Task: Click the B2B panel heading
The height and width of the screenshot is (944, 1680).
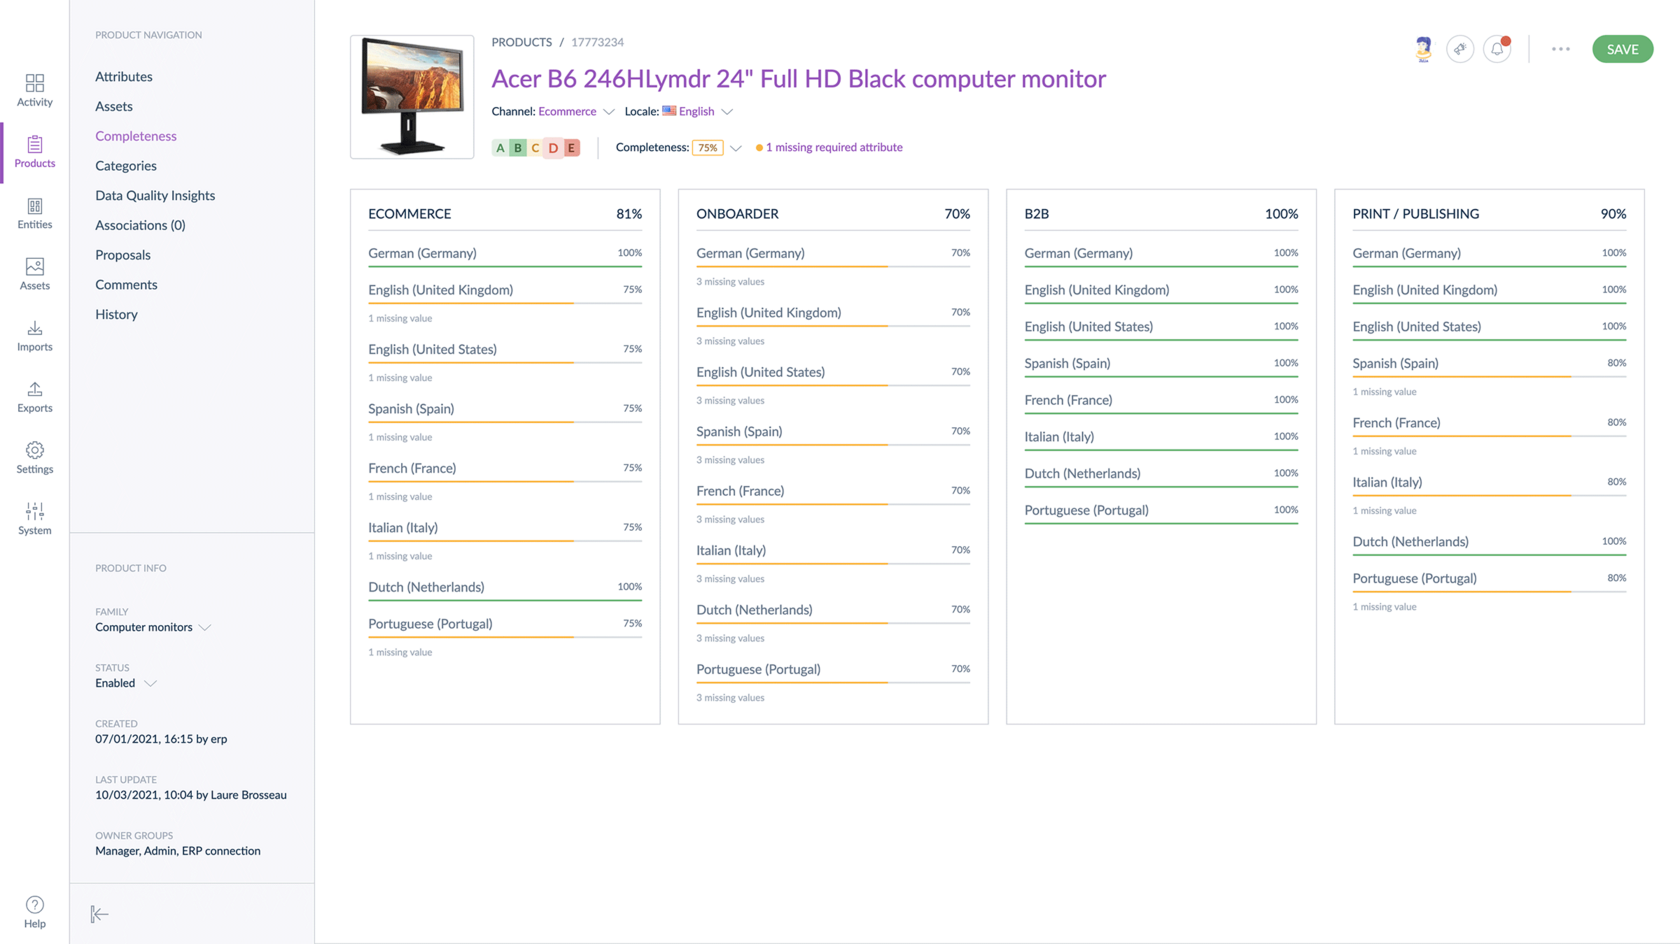Action: click(x=1036, y=214)
